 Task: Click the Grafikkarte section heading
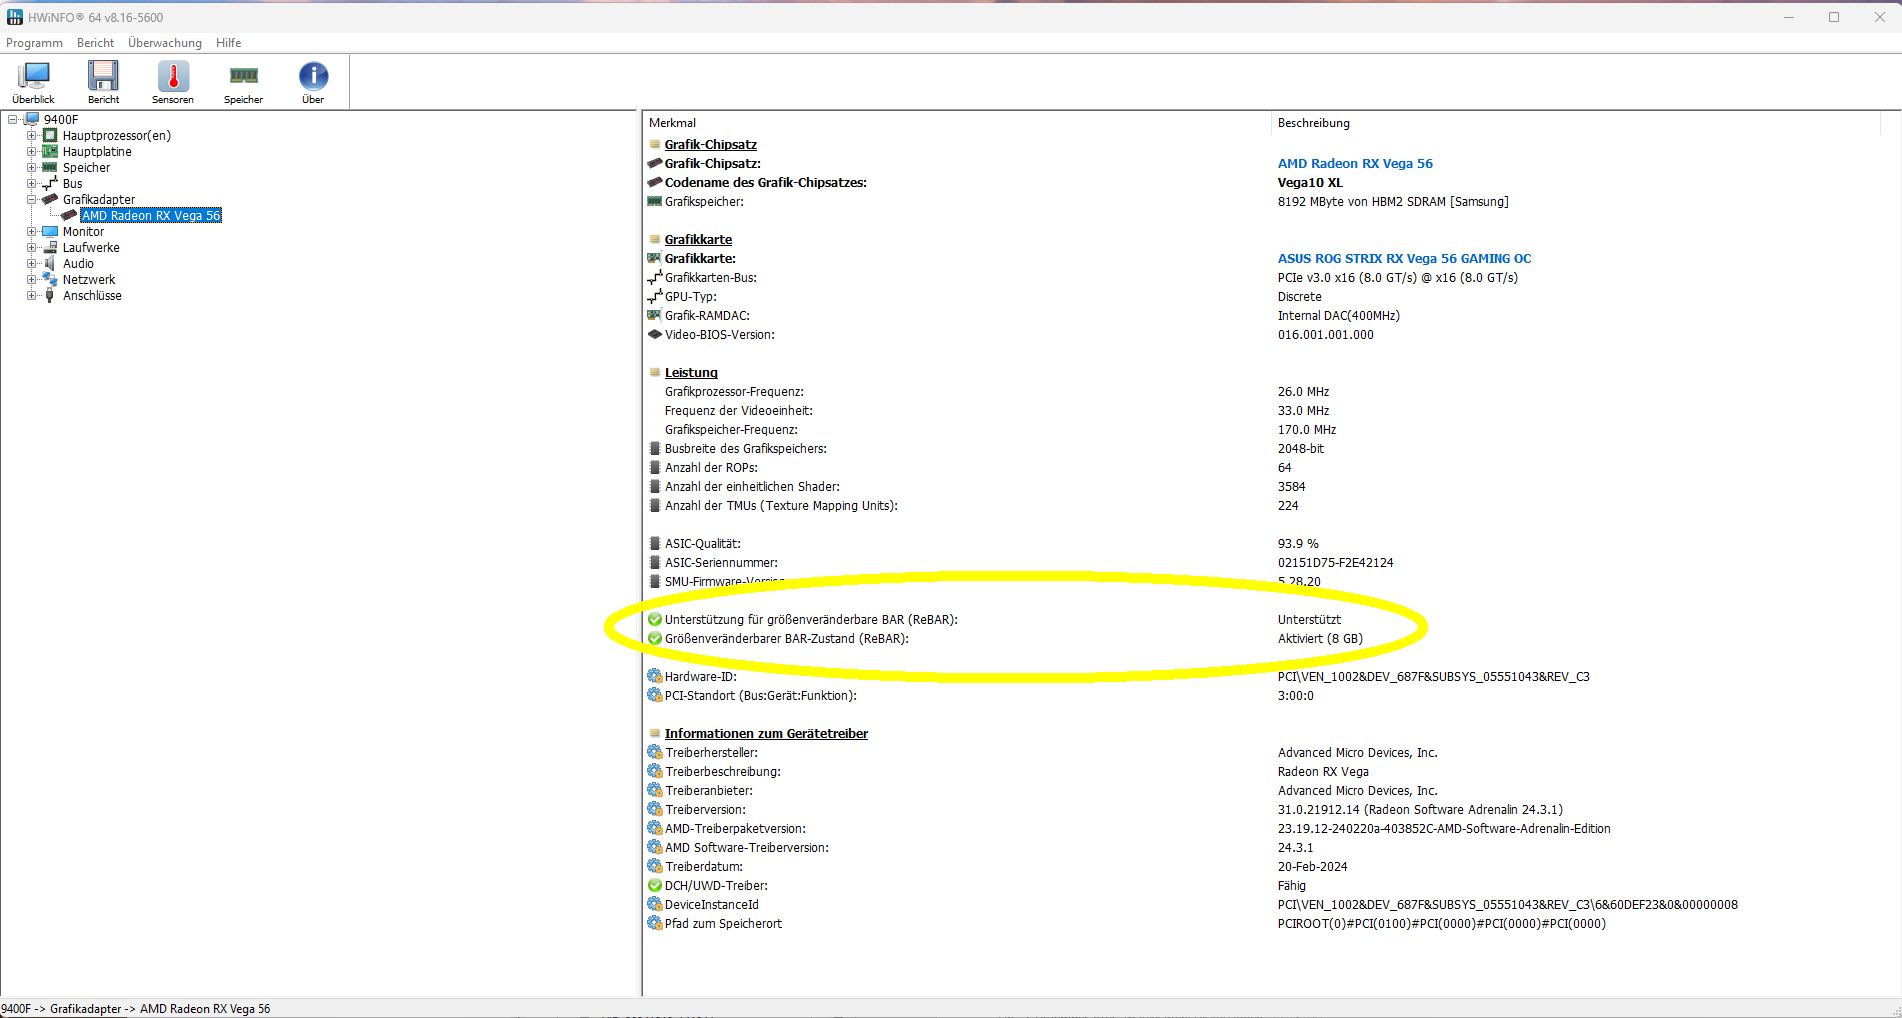click(x=698, y=240)
